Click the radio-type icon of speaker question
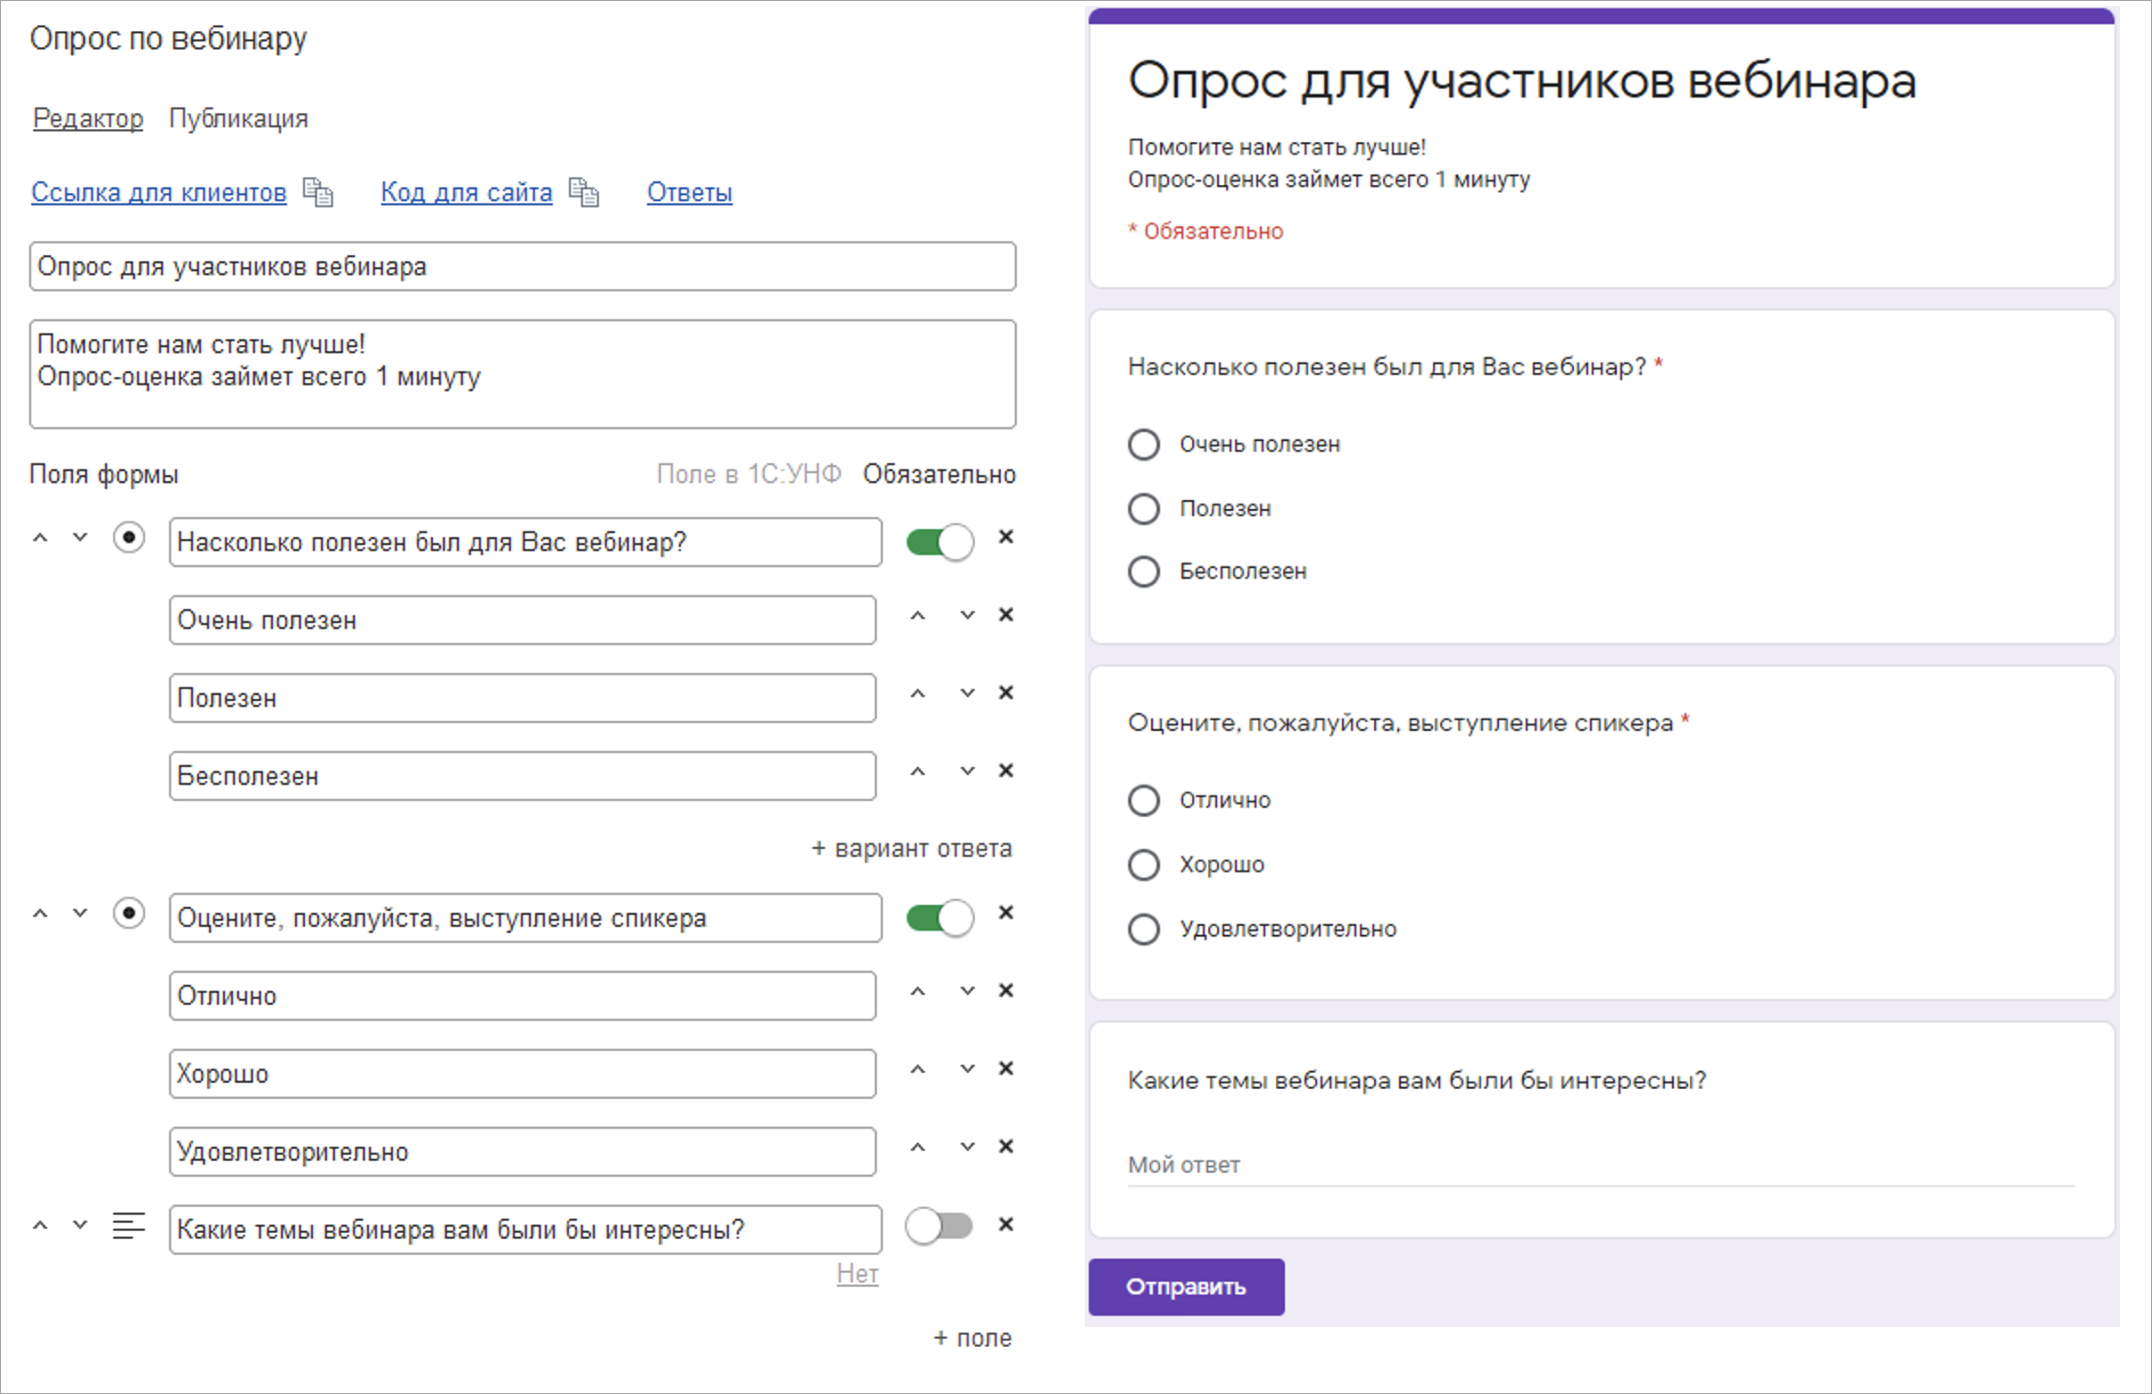 point(129,914)
